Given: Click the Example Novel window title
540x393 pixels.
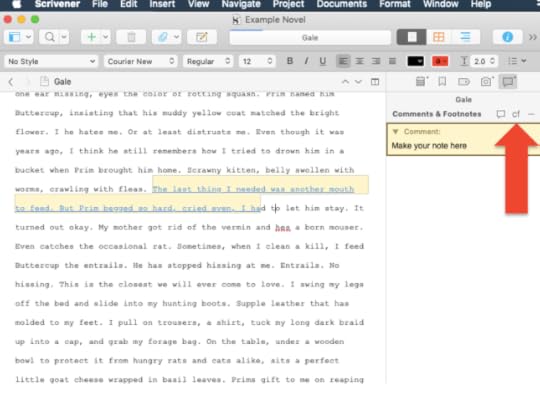Looking at the screenshot, I should click(x=275, y=20).
